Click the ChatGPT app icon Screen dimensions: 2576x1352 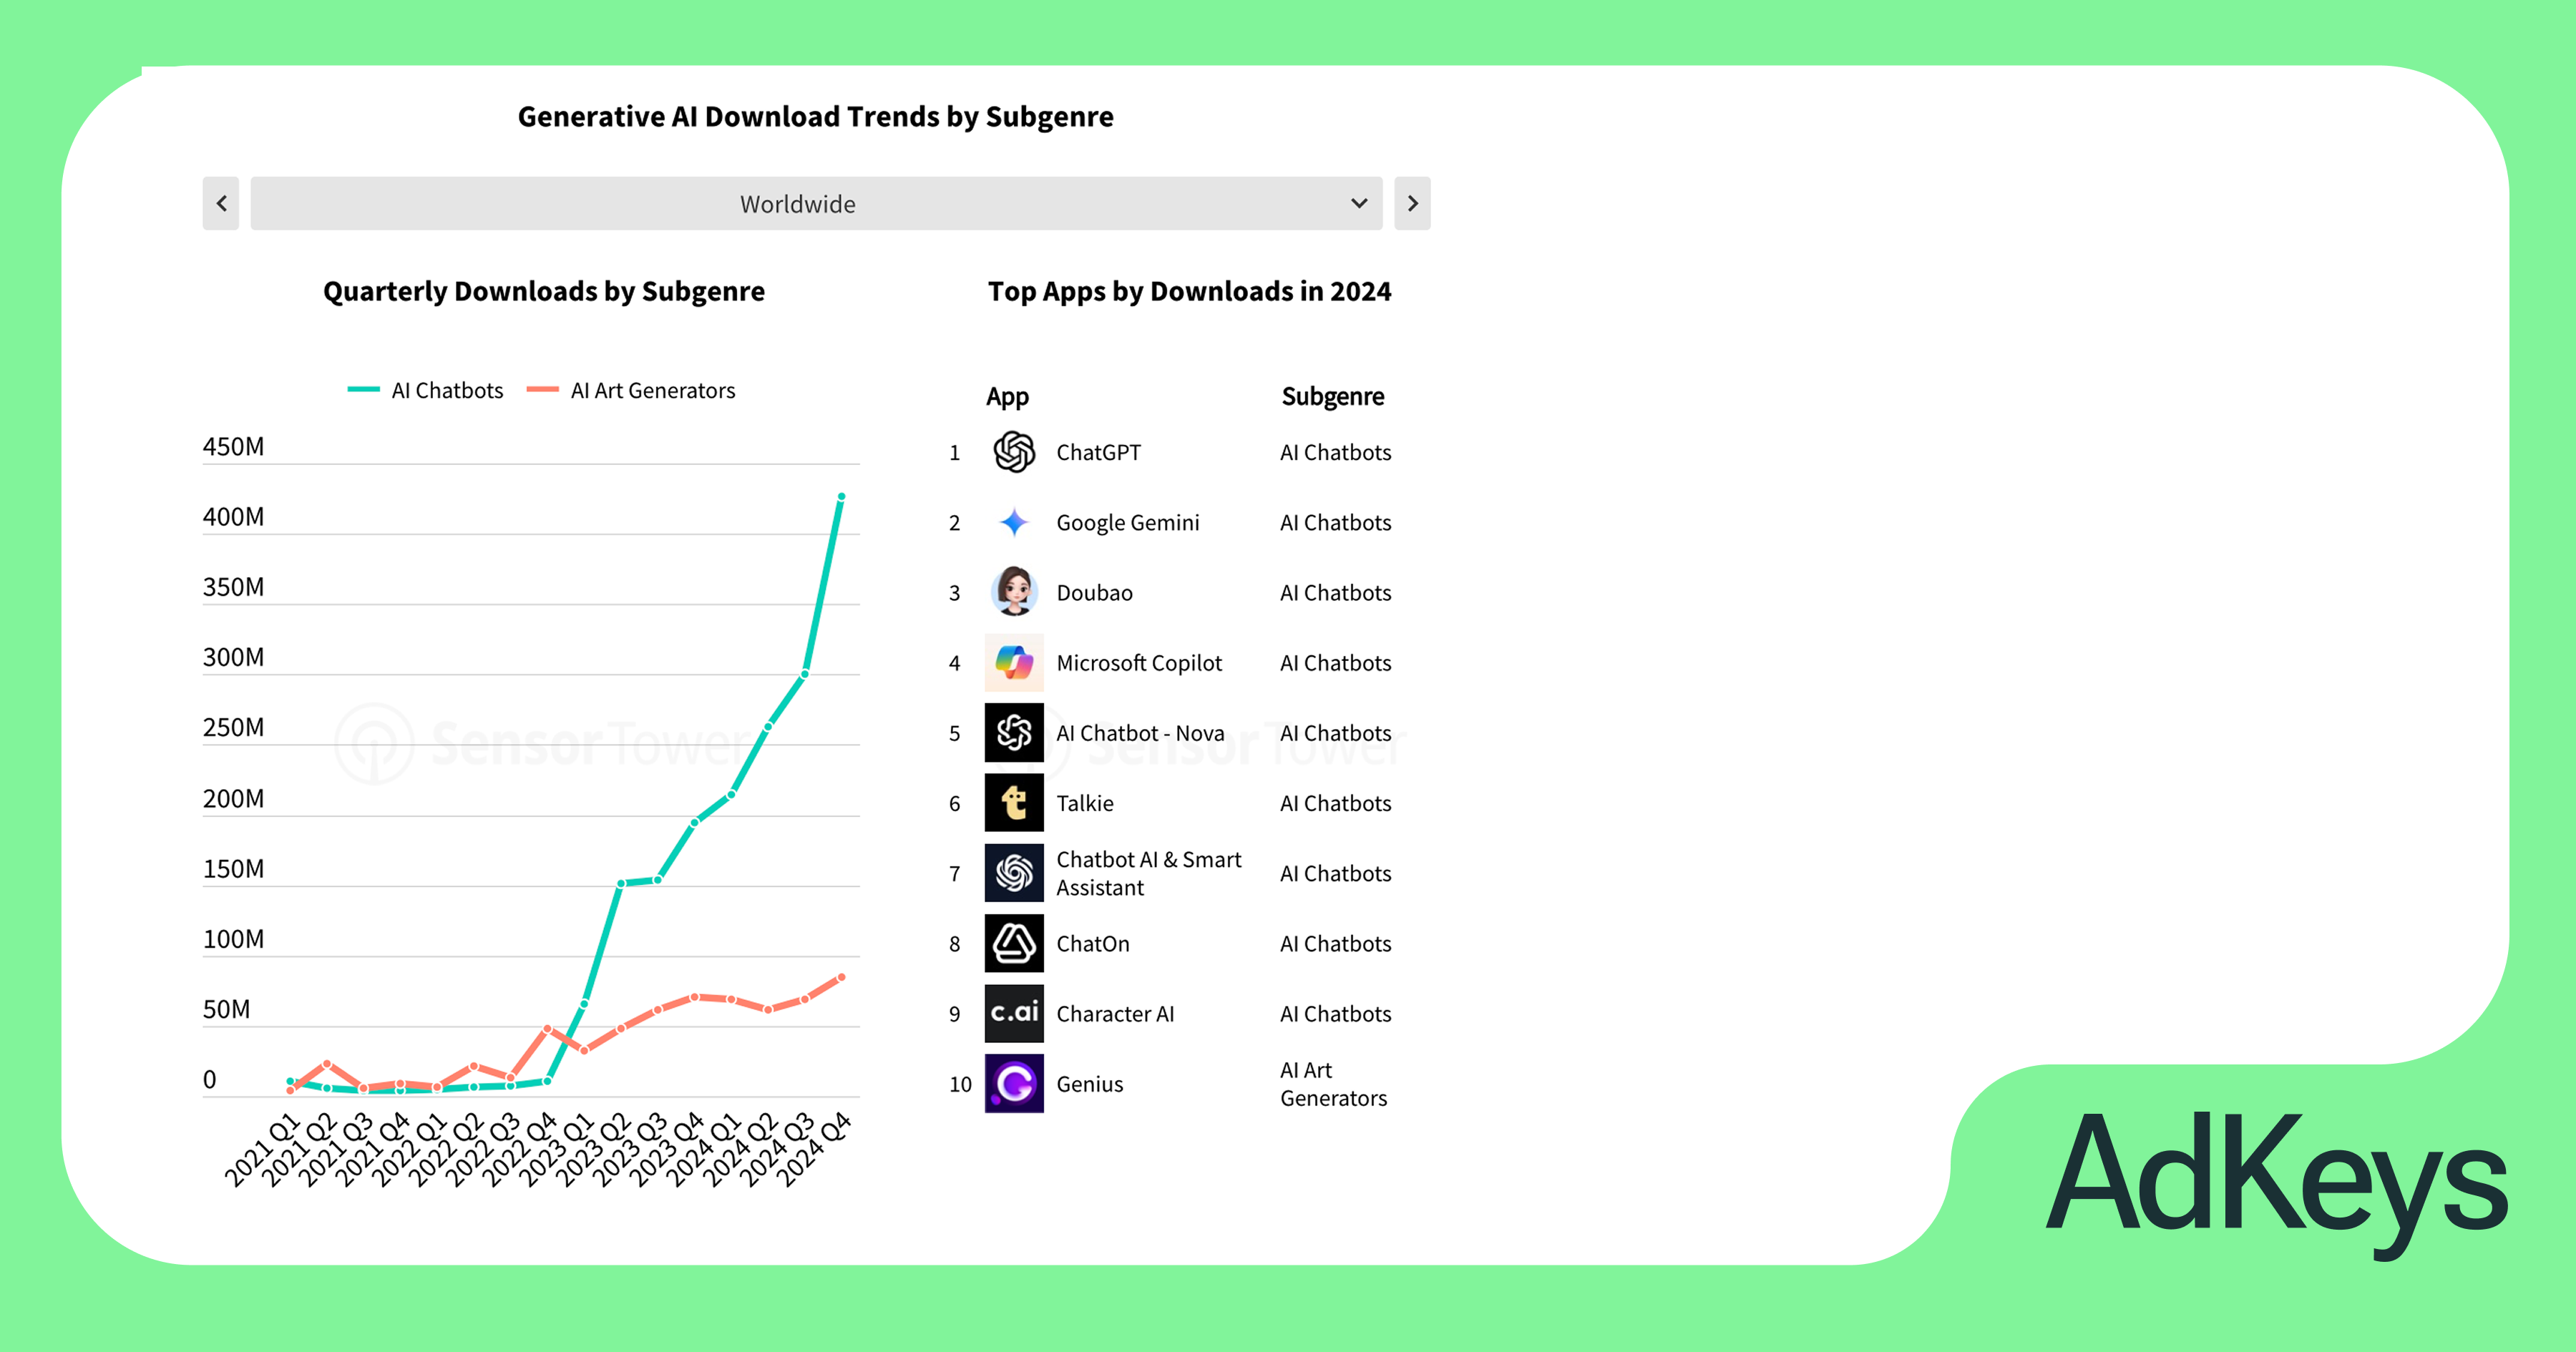1014,452
